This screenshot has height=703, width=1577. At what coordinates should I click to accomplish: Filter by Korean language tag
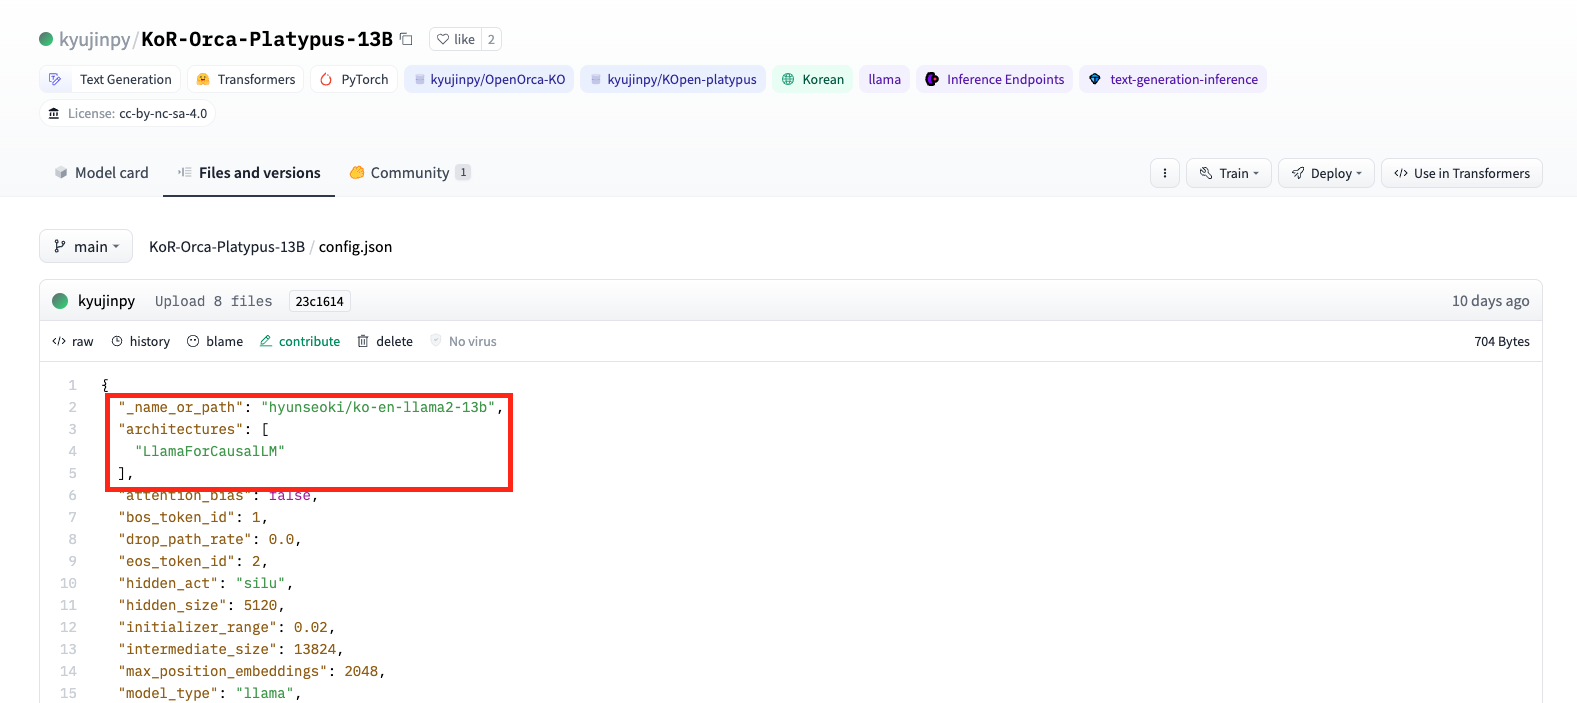[x=812, y=79]
